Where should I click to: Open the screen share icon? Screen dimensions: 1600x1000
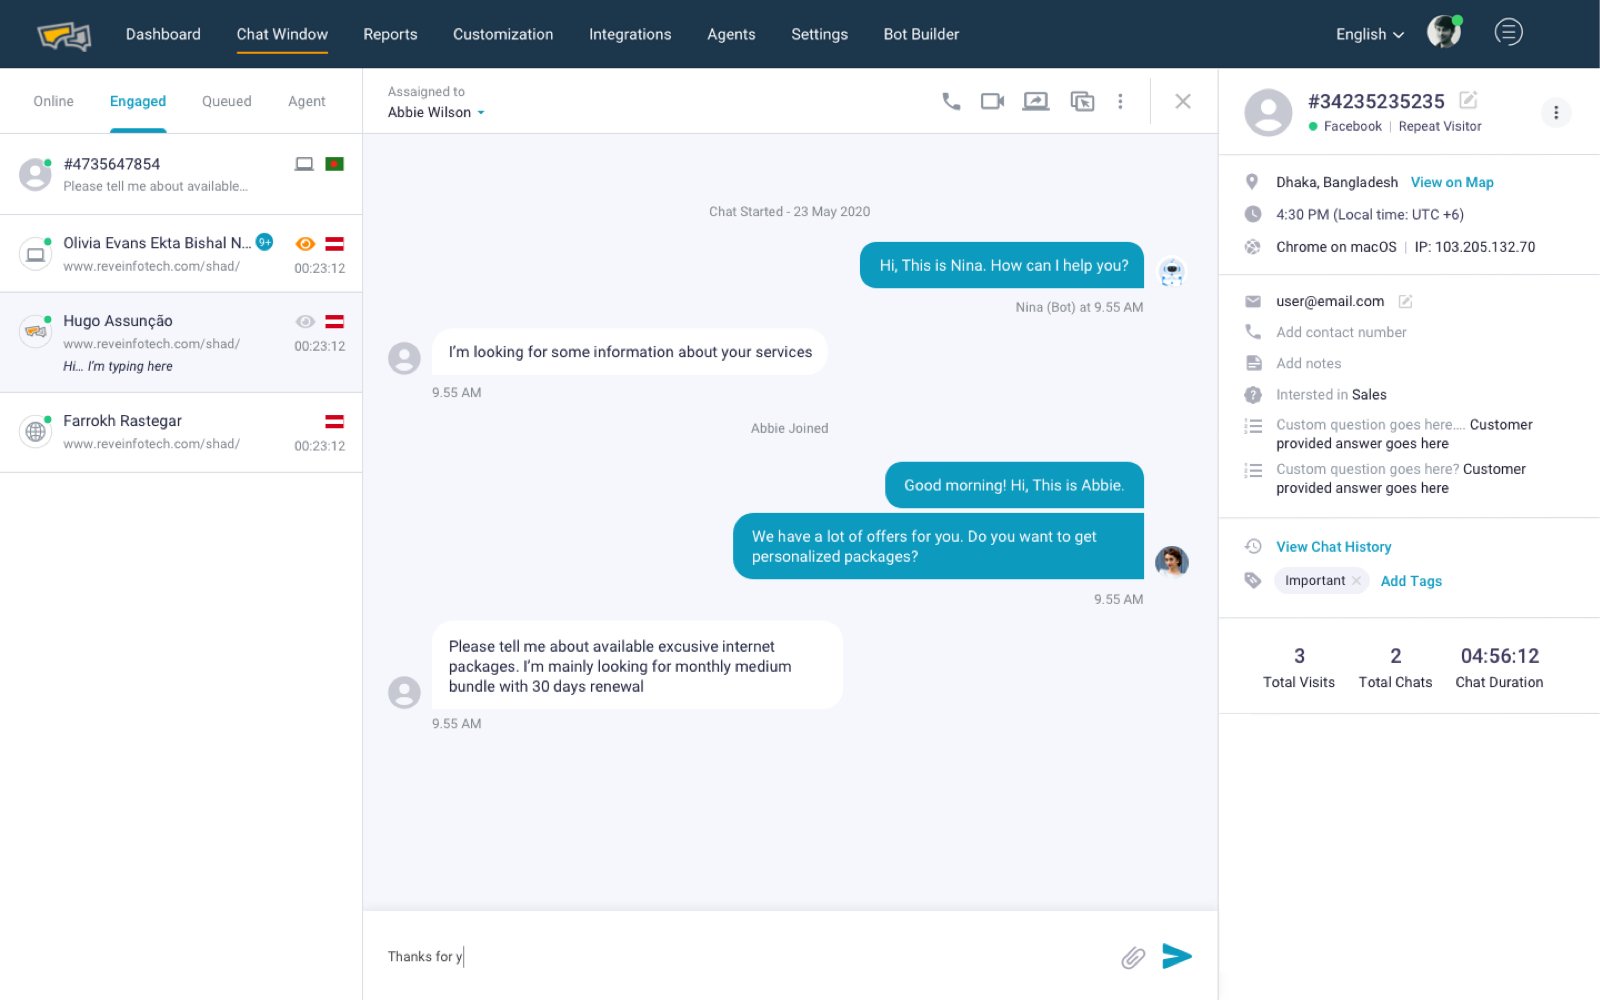1036,101
